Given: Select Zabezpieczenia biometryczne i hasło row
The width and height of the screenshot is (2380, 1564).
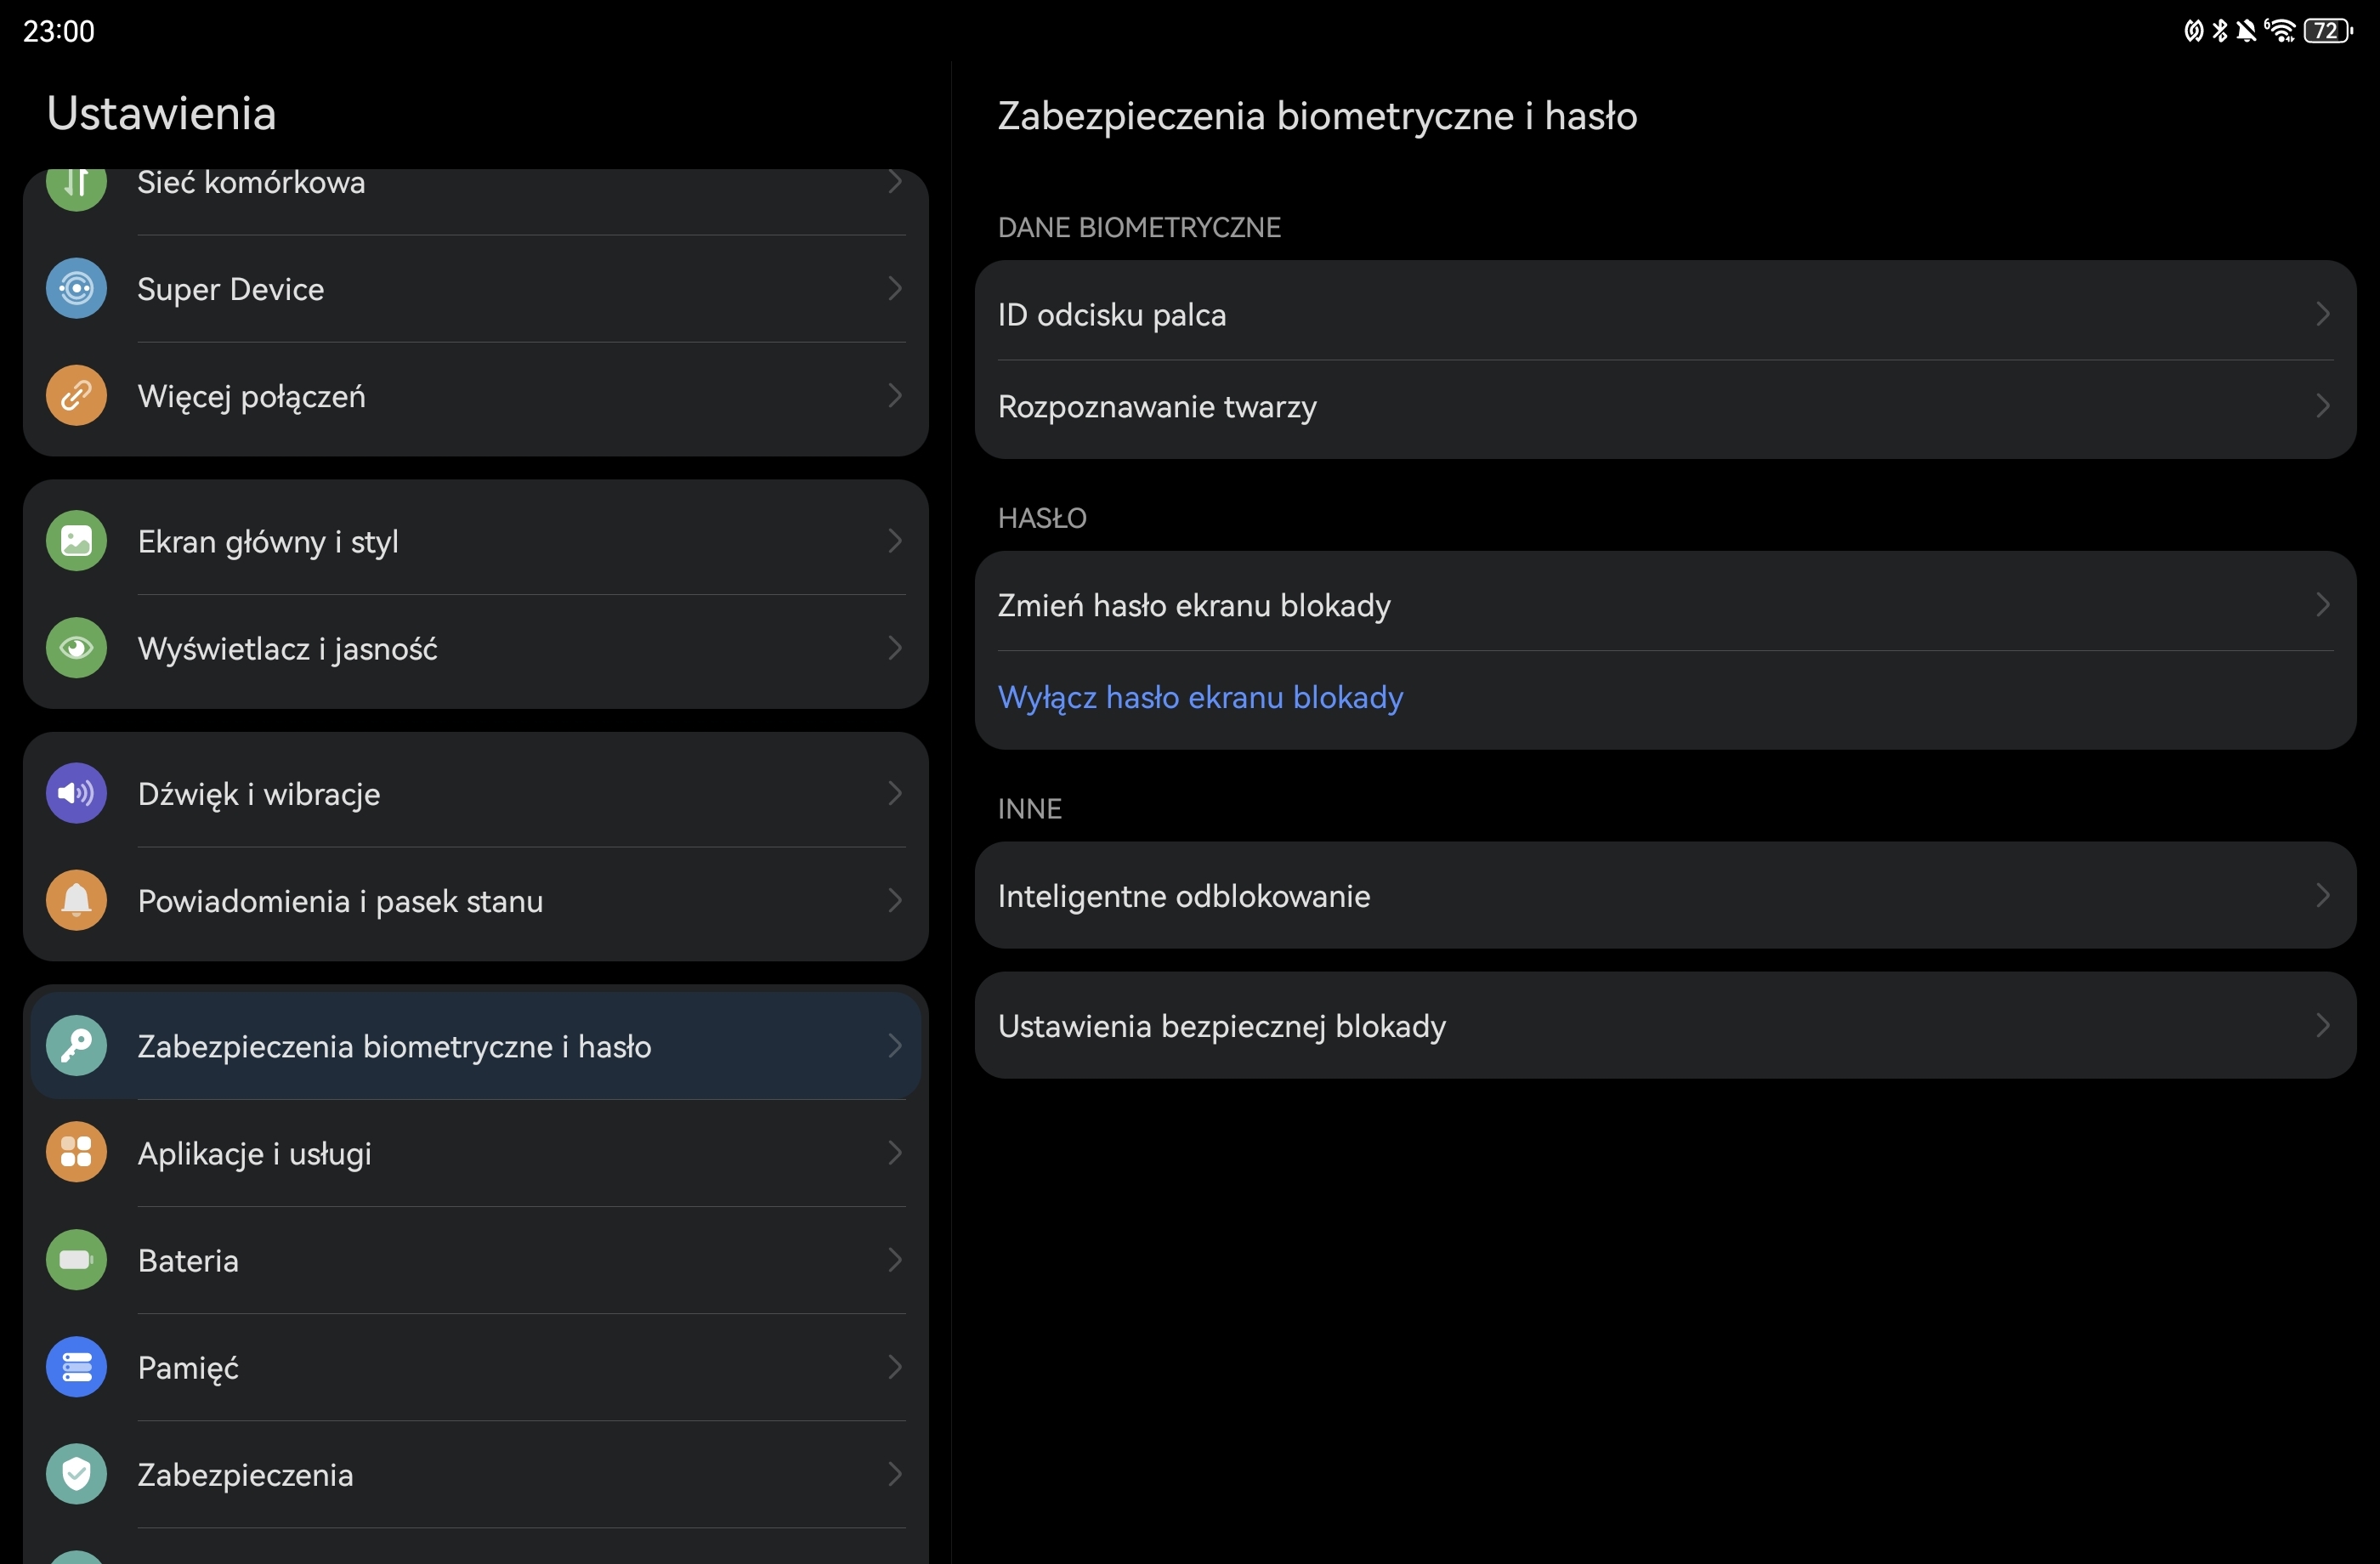Looking at the screenshot, I should [476, 1046].
